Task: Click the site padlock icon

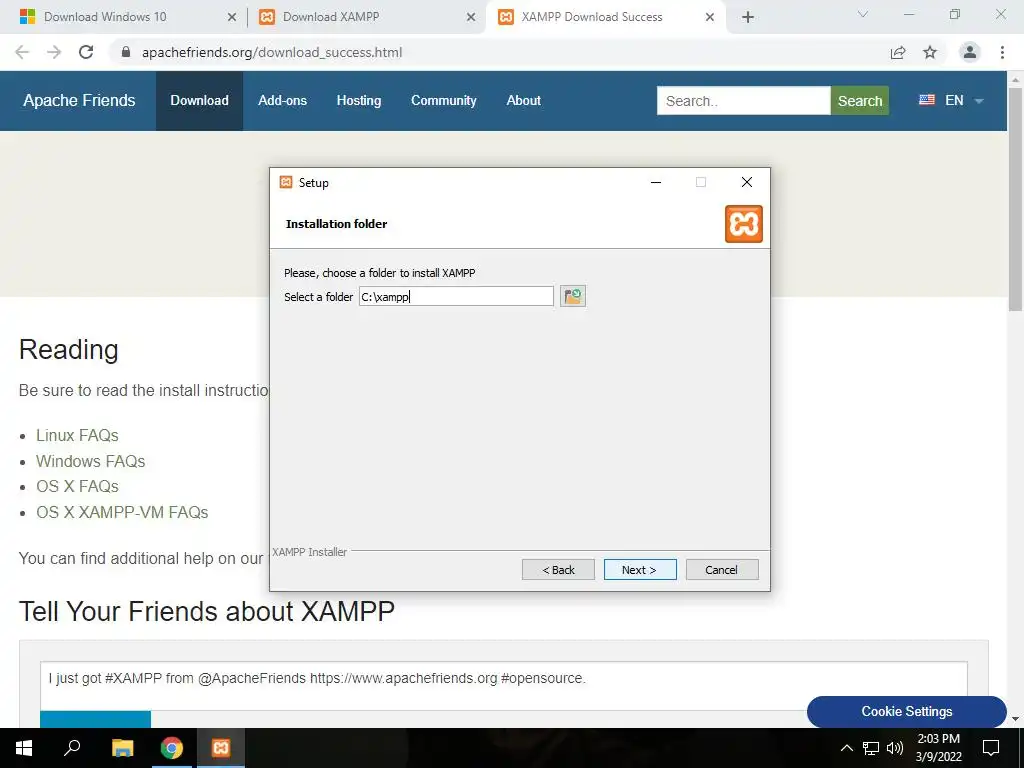Action: pyautogui.click(x=126, y=52)
